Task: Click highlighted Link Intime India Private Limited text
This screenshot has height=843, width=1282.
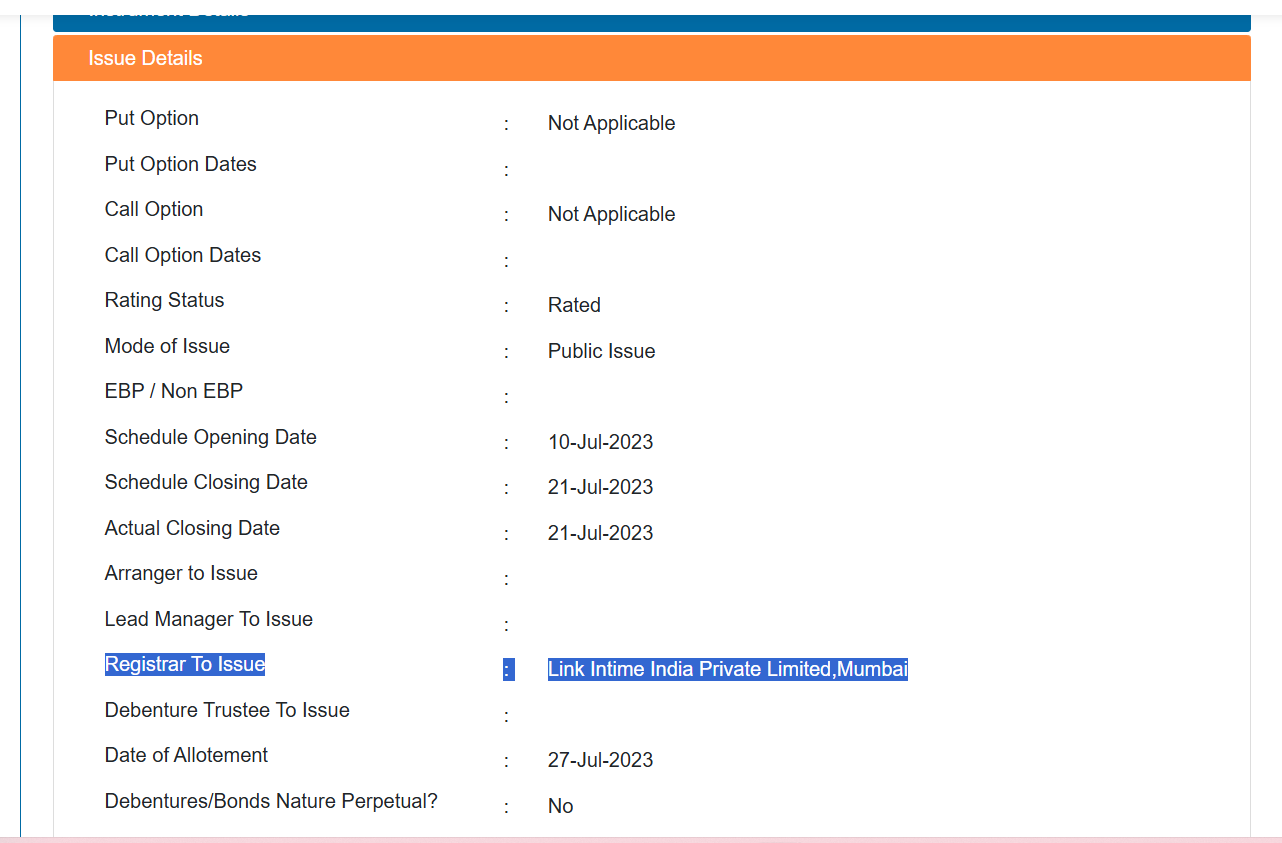Action: coord(690,669)
